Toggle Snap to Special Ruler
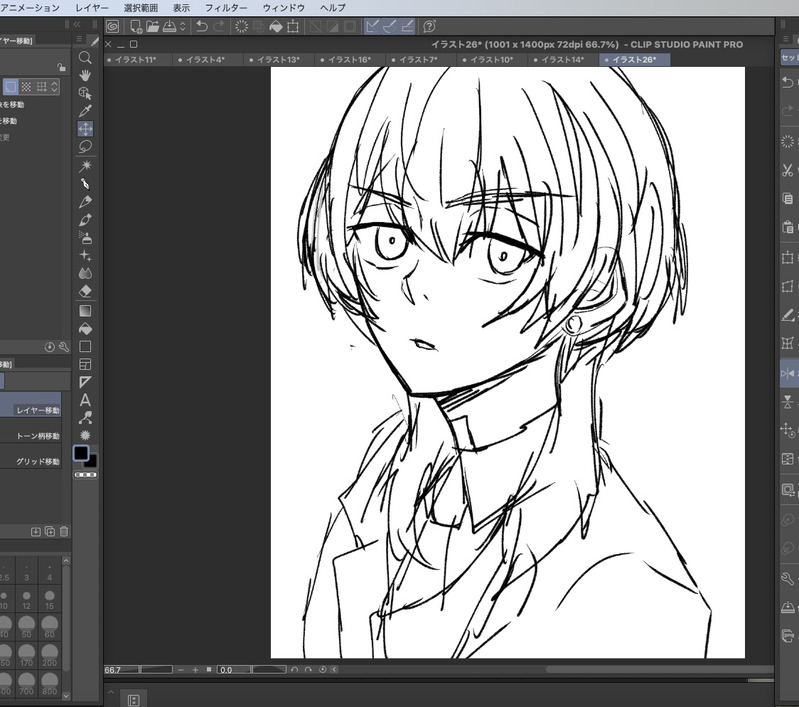The image size is (799, 707). (x=390, y=26)
